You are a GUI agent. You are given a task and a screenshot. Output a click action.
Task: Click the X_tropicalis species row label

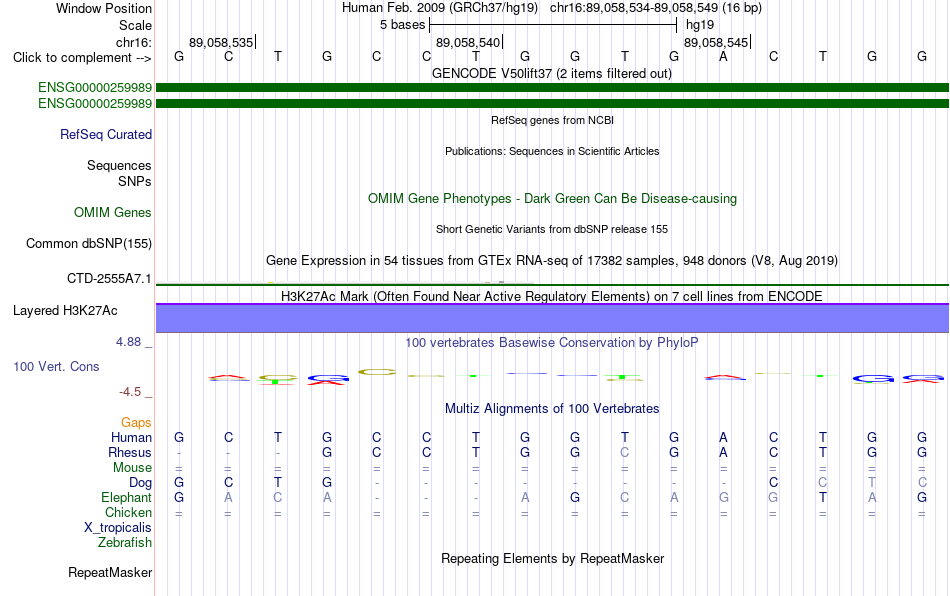tap(118, 528)
